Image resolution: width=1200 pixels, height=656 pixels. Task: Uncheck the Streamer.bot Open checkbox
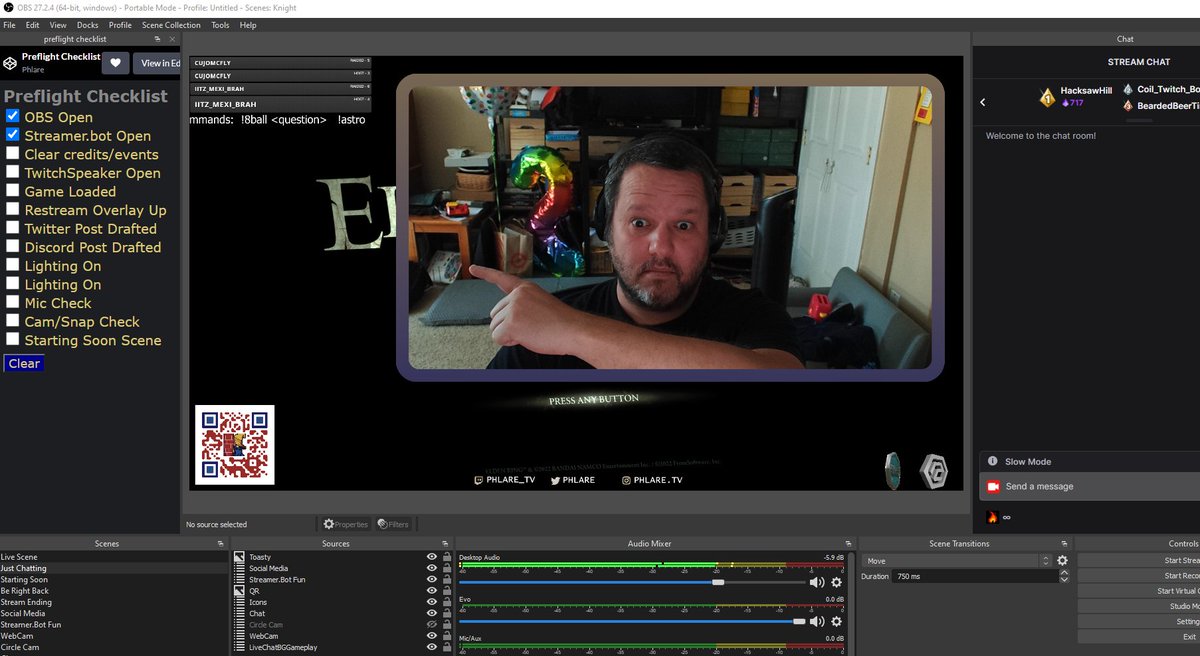click(13, 134)
